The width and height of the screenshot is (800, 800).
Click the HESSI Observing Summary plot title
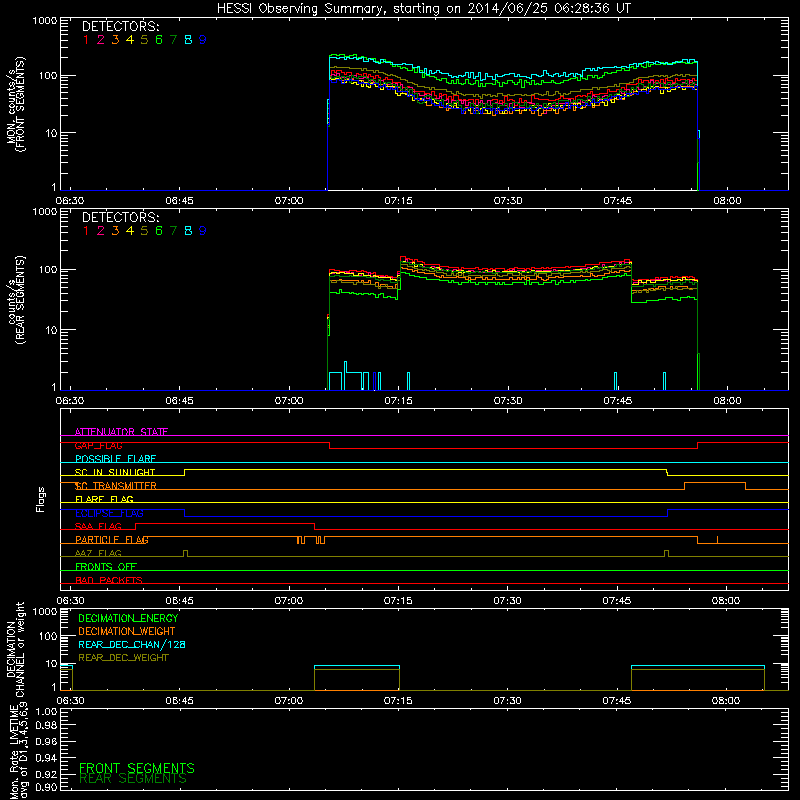tap(424, 9)
